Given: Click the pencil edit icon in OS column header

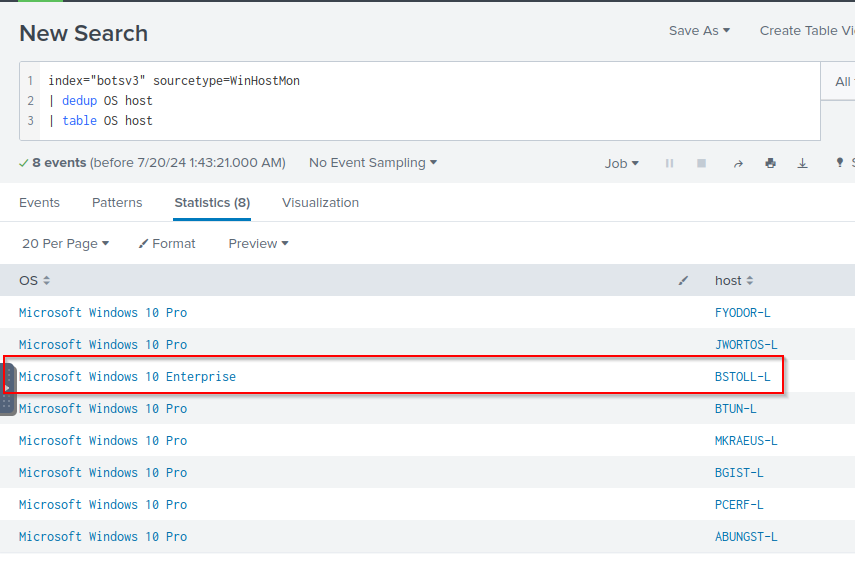Looking at the screenshot, I should coord(683,281).
